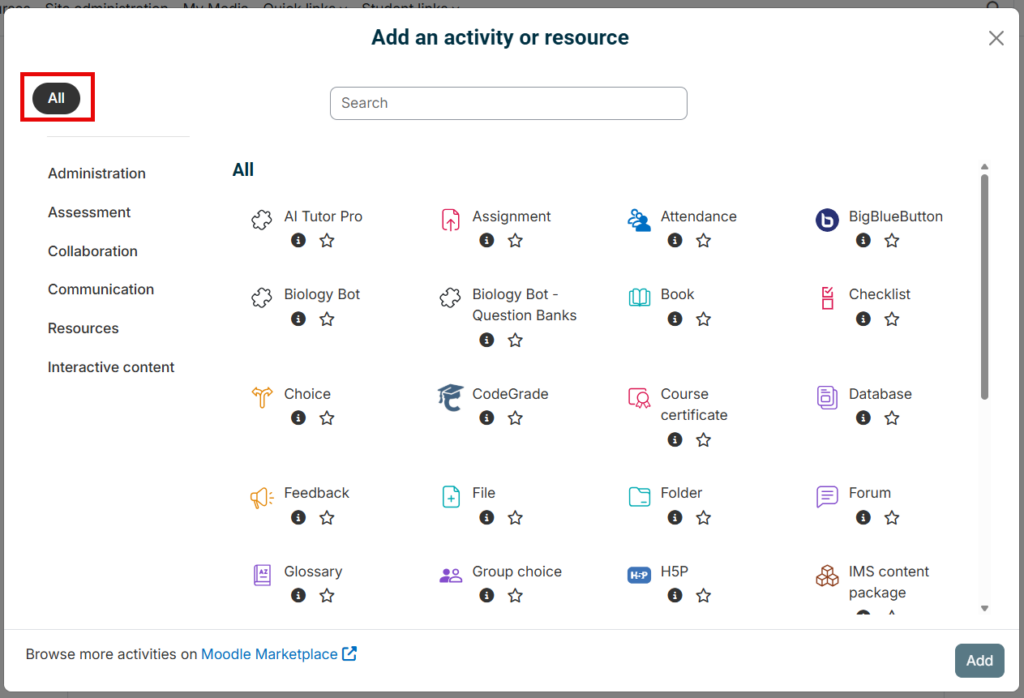Toggle the Checklist favourite star

tap(891, 319)
